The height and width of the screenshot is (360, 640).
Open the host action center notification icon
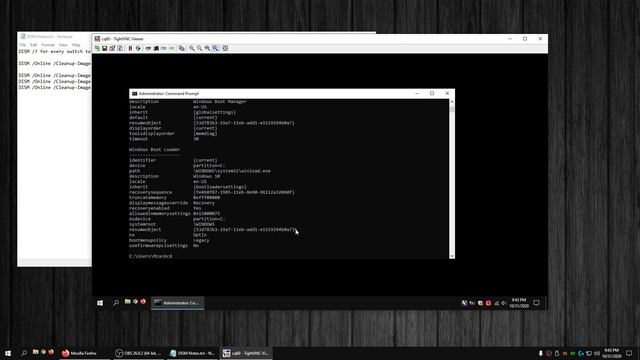coord(629,353)
